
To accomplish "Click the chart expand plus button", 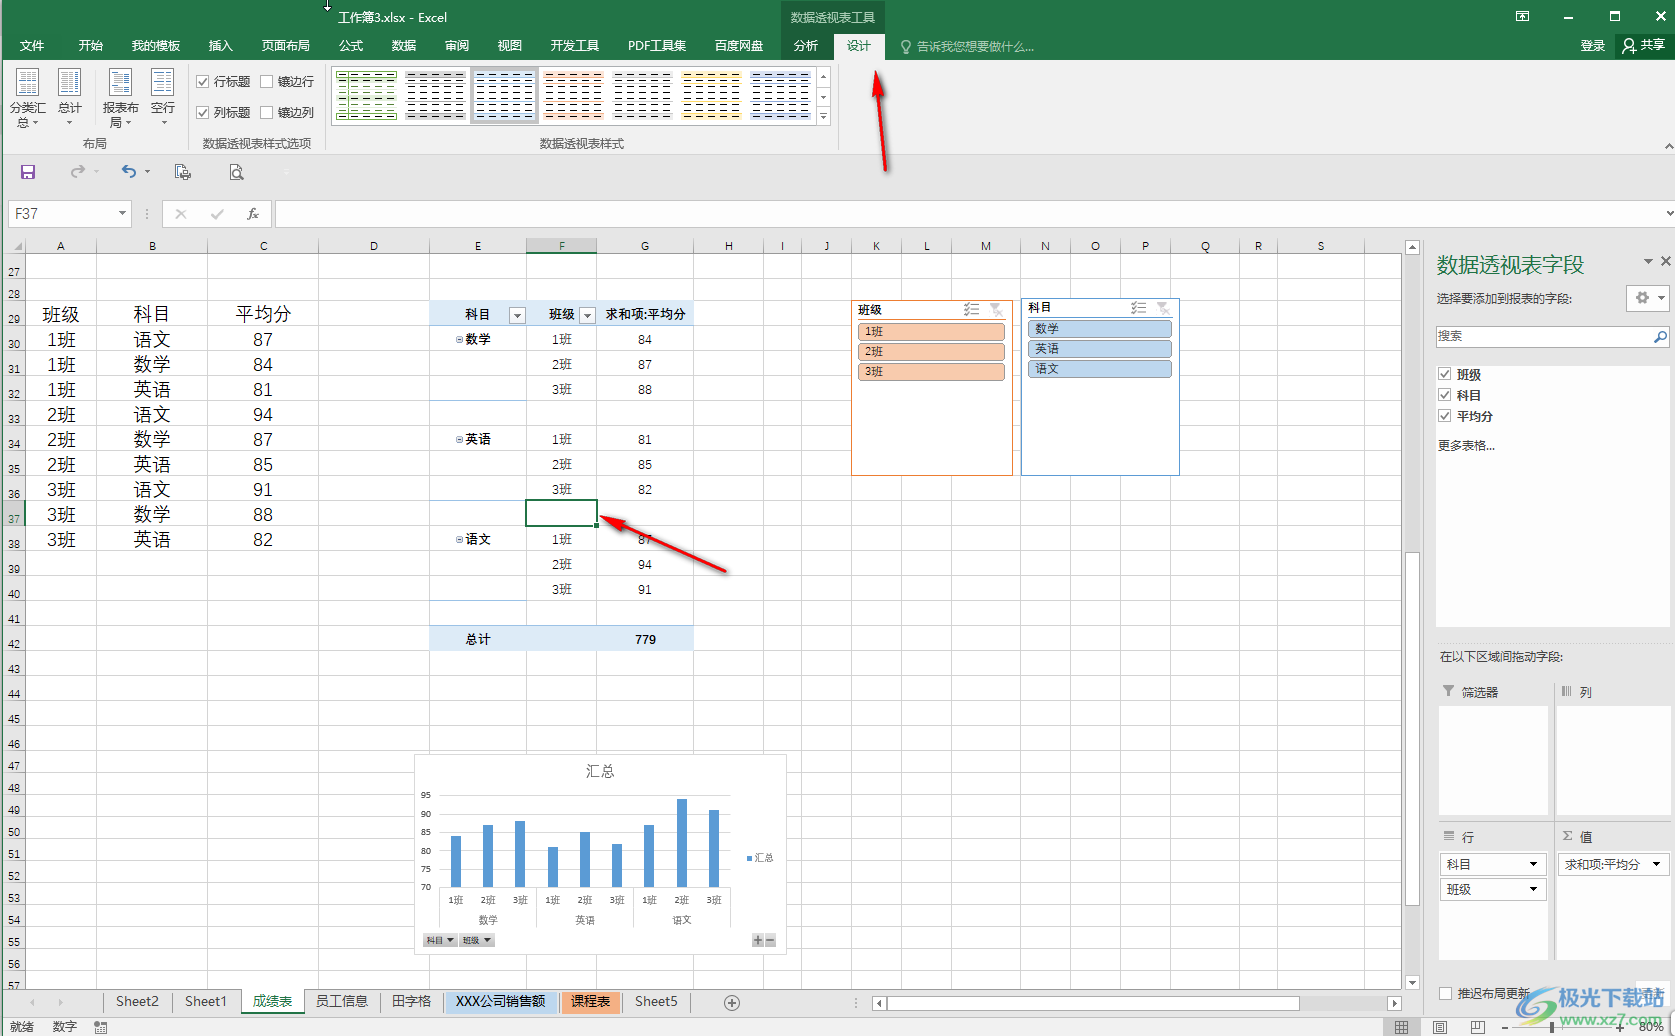I will tap(758, 940).
